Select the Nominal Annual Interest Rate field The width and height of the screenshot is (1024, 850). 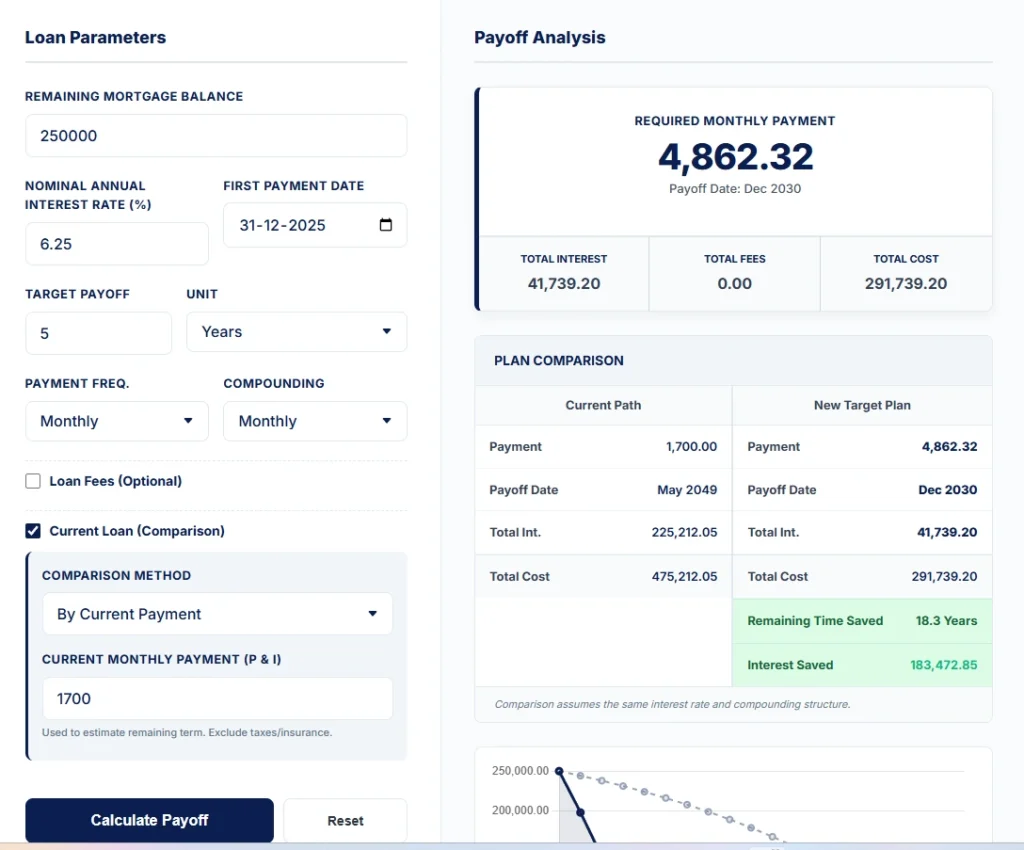pyautogui.click(x=116, y=243)
